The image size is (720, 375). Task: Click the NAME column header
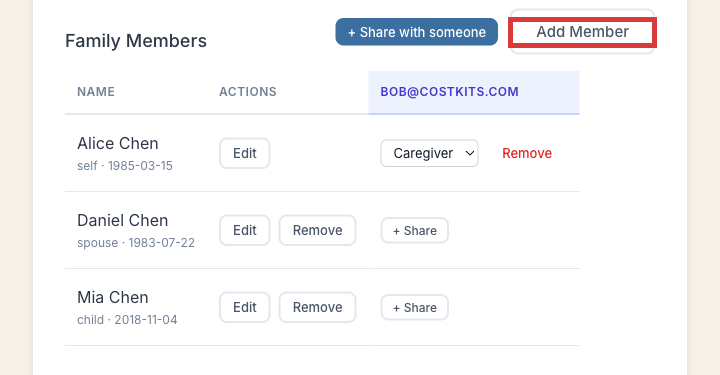coord(96,92)
